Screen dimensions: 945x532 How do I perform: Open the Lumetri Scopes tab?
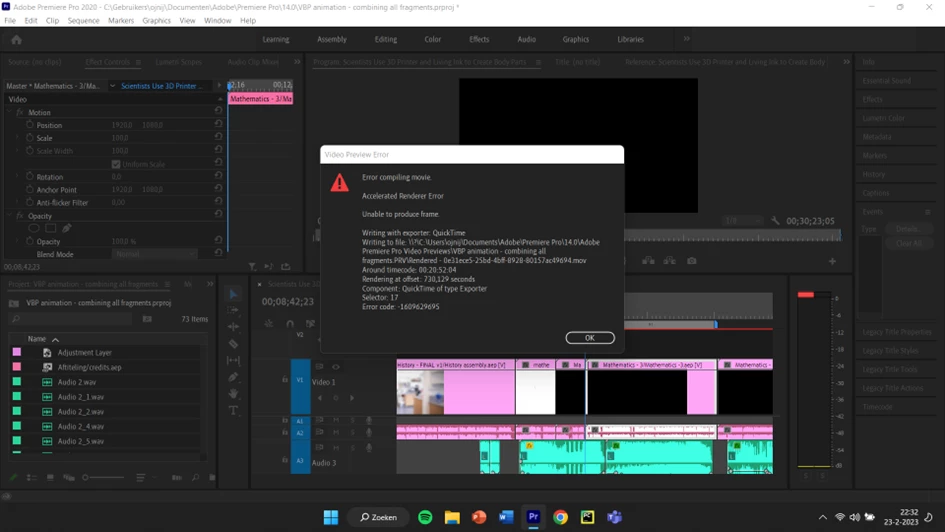[x=178, y=61]
